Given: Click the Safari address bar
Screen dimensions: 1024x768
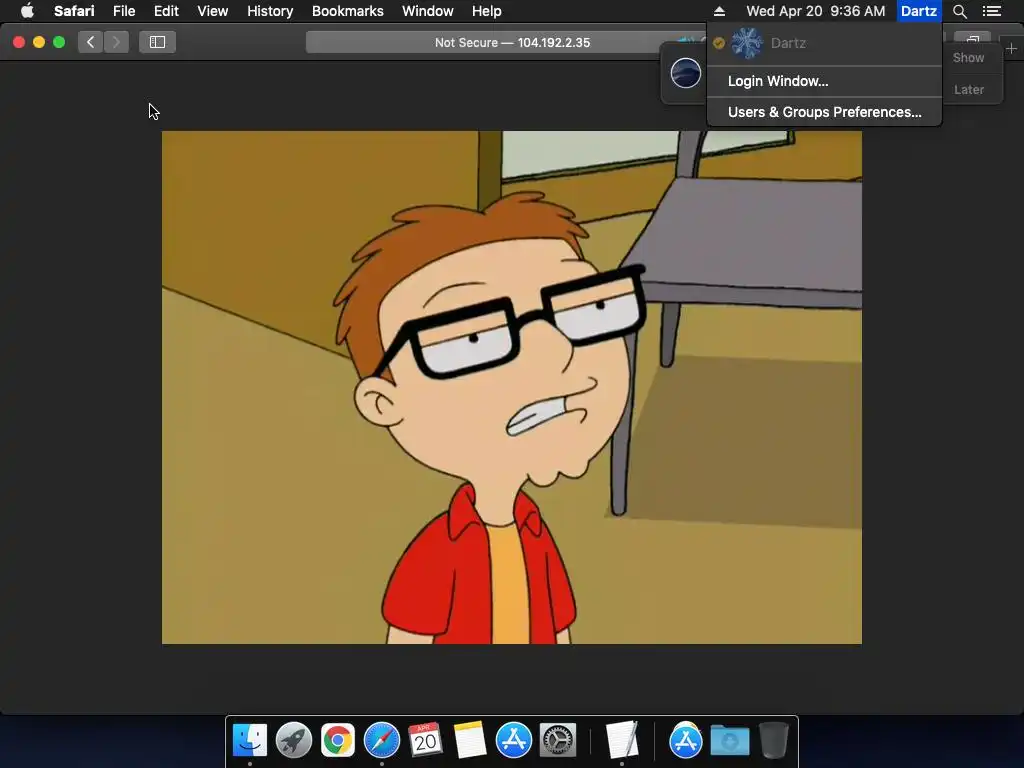Looking at the screenshot, I should [512, 42].
